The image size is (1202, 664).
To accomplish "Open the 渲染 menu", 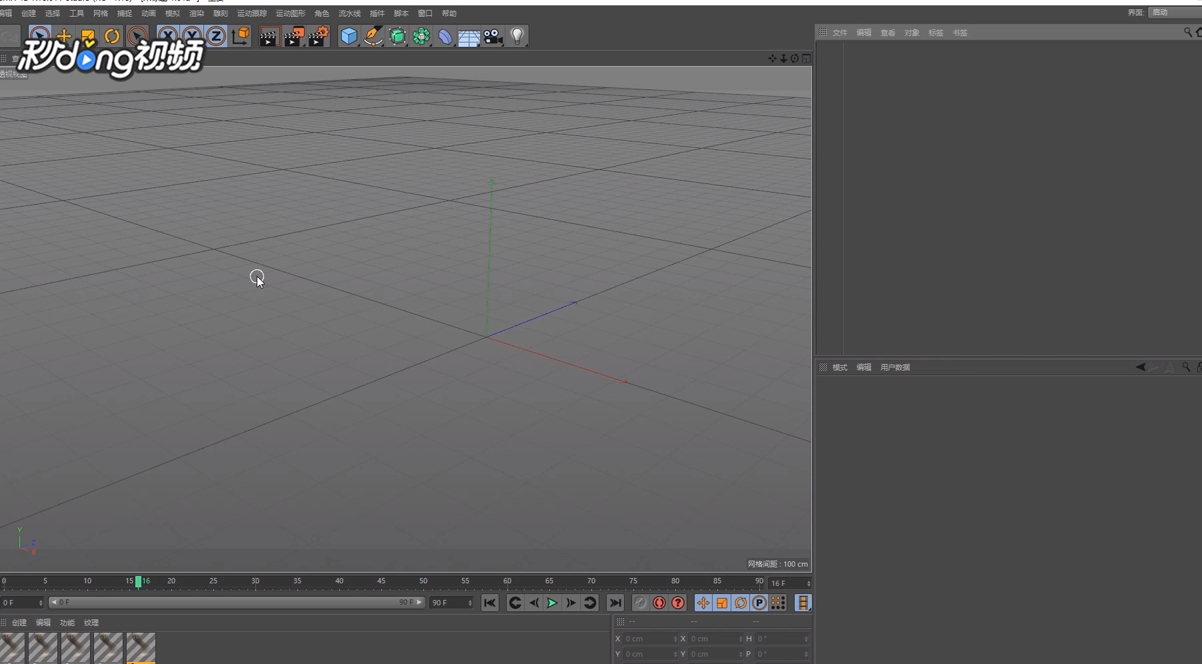I will 196,14.
